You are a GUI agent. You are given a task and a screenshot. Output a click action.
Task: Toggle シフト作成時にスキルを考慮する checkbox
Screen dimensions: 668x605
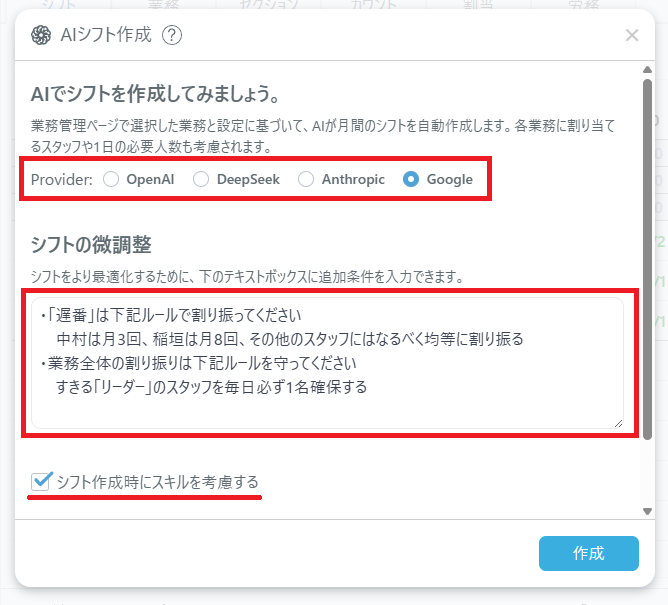(41, 482)
